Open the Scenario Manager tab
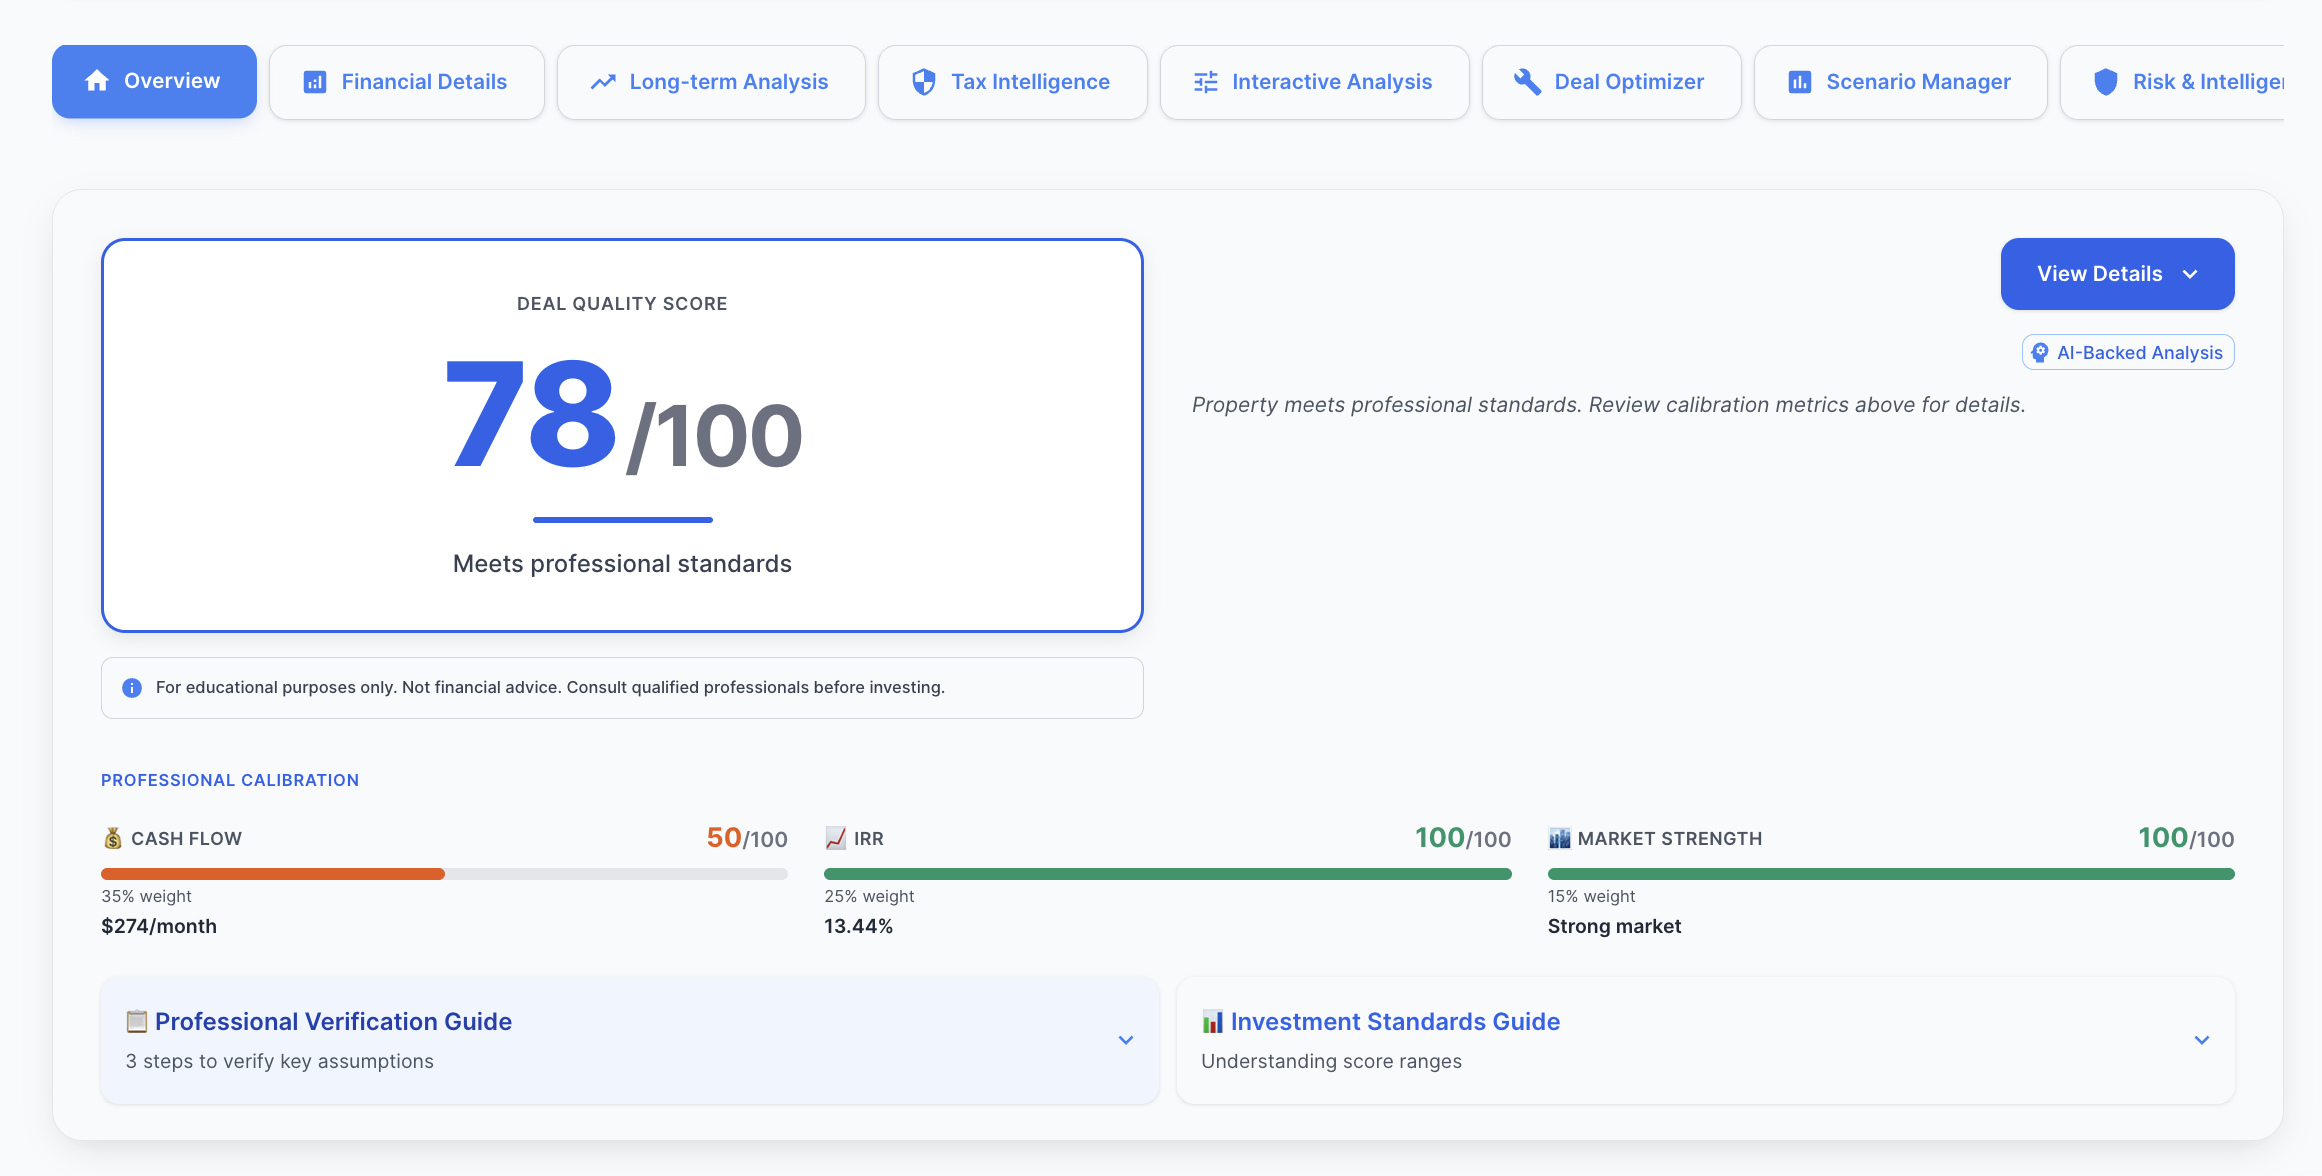2322x1176 pixels. [x=1900, y=82]
